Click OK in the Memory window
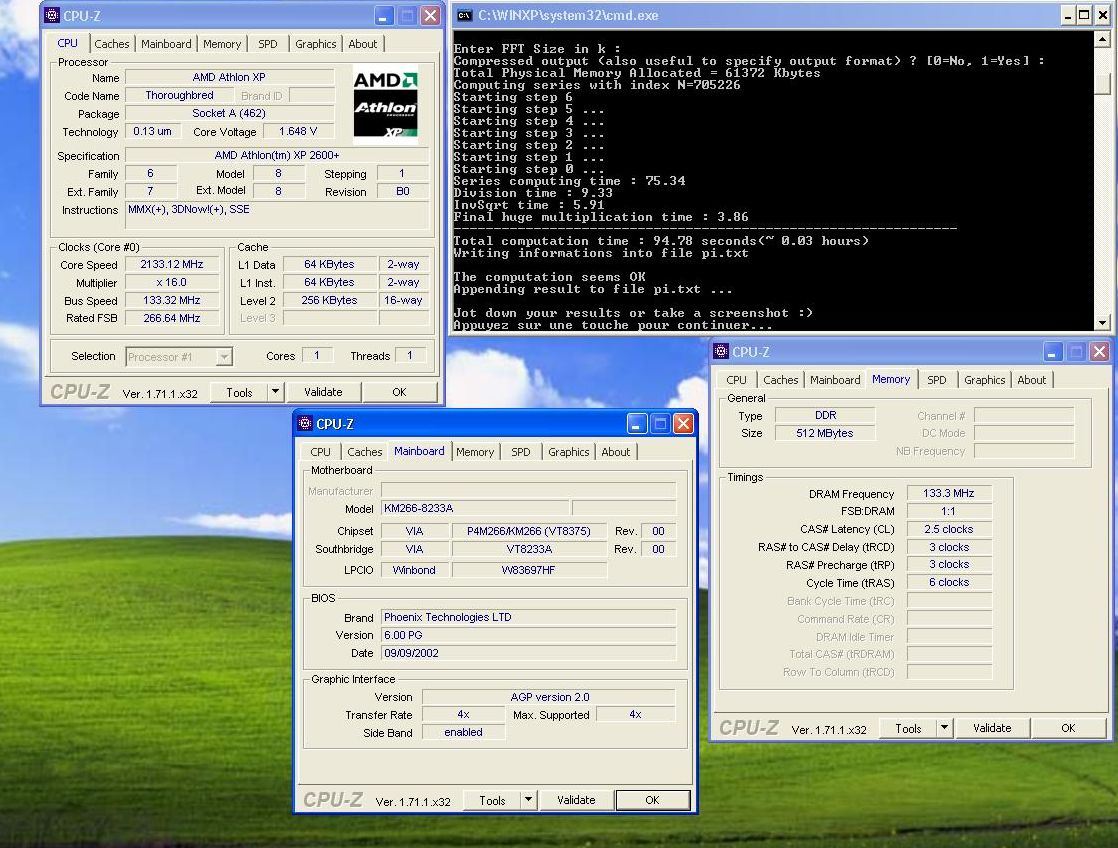 [1068, 727]
